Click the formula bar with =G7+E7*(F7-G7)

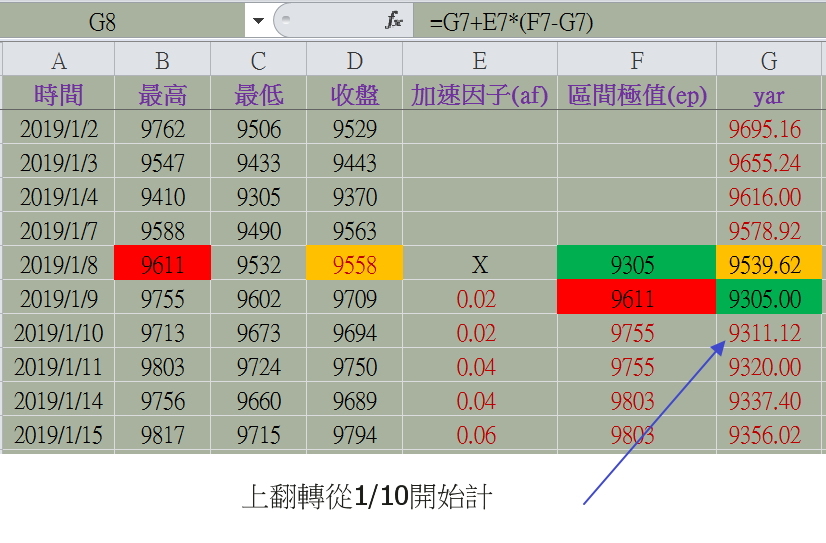[620, 22]
